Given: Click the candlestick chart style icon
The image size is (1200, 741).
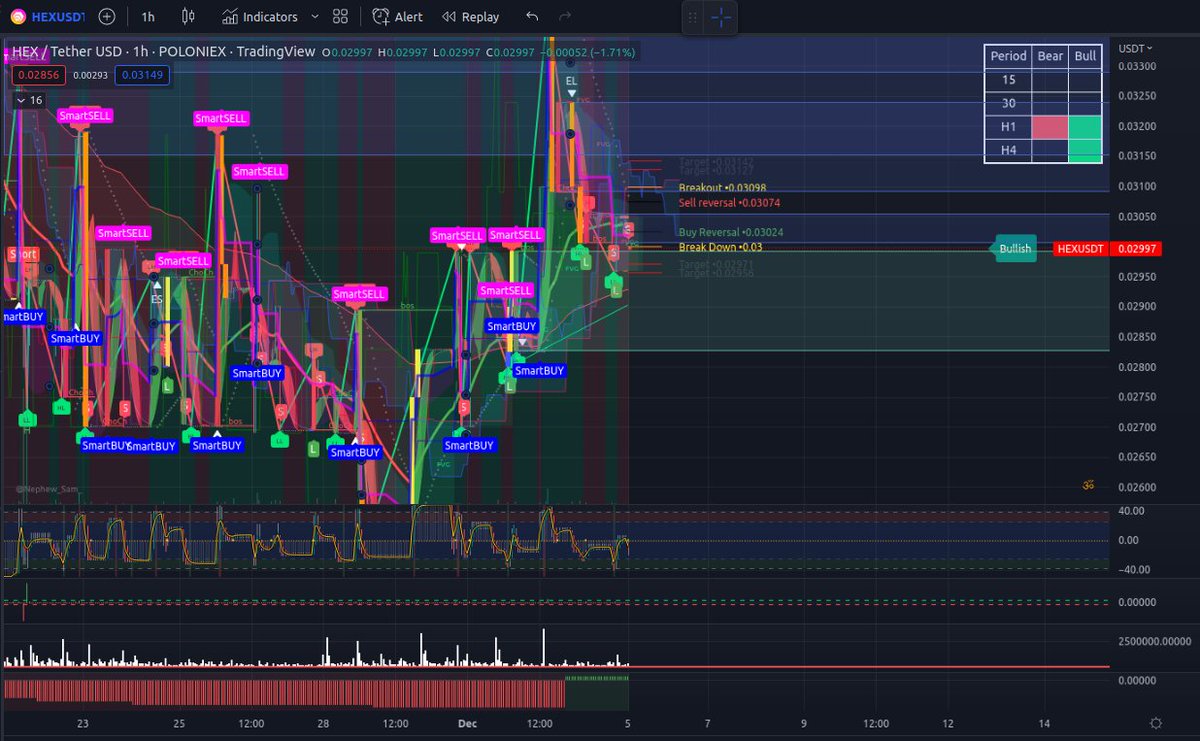Looking at the screenshot, I should tap(189, 16).
